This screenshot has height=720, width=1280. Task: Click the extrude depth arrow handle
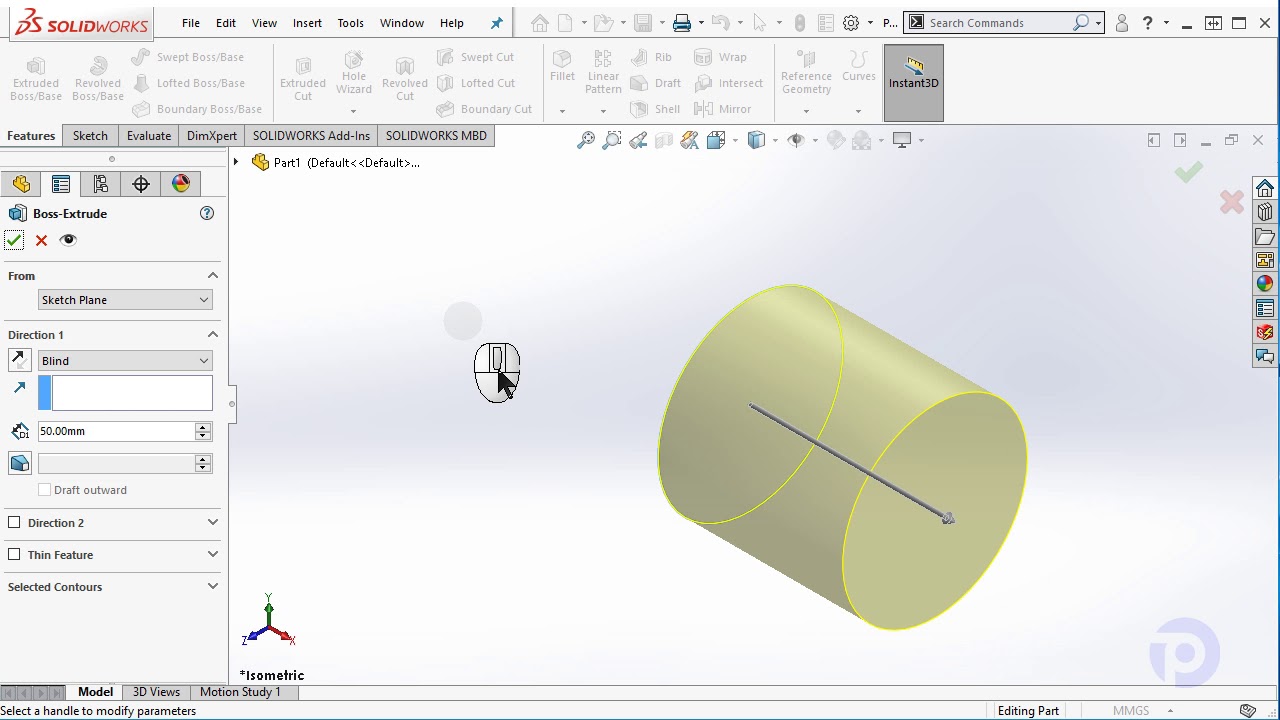pyautogui.click(x=947, y=517)
